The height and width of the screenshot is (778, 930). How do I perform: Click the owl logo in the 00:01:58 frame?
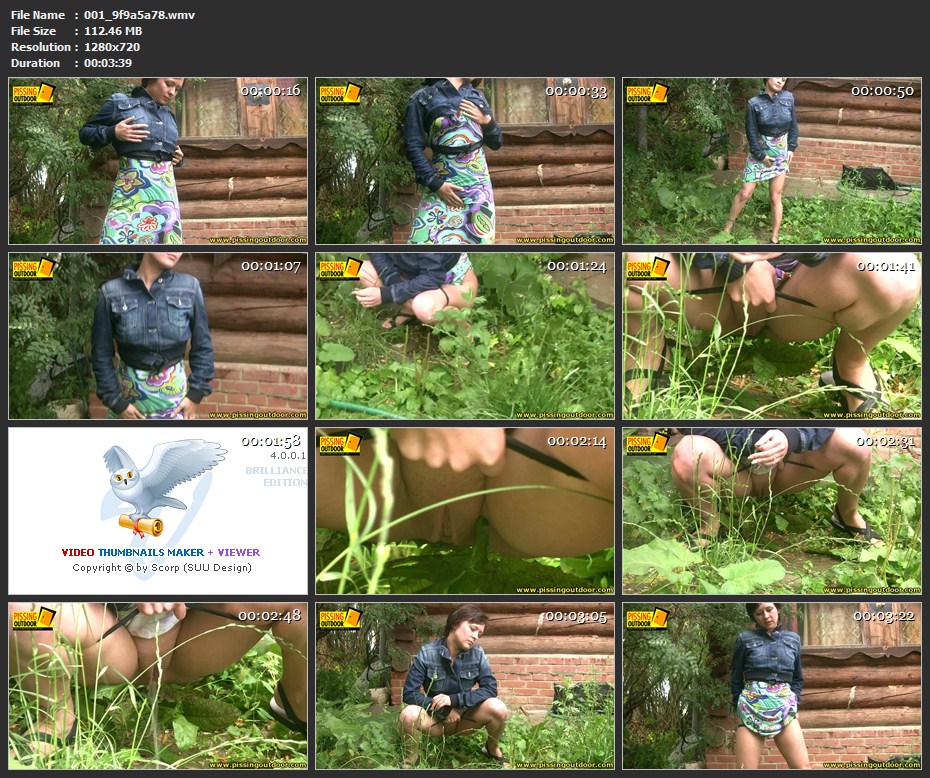tap(160, 485)
